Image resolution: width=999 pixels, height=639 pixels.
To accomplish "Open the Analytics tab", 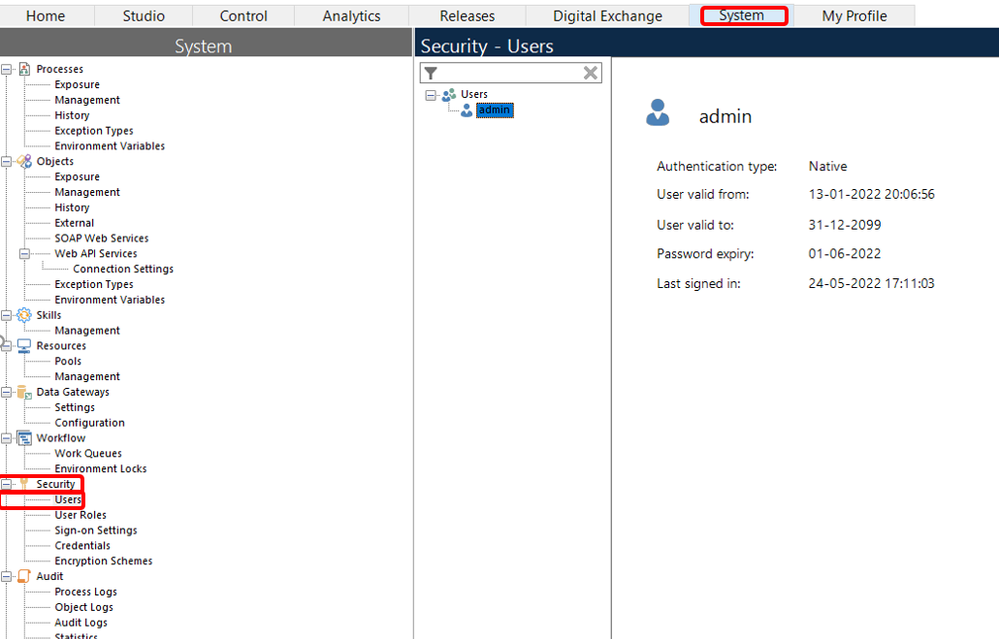I will coord(351,16).
